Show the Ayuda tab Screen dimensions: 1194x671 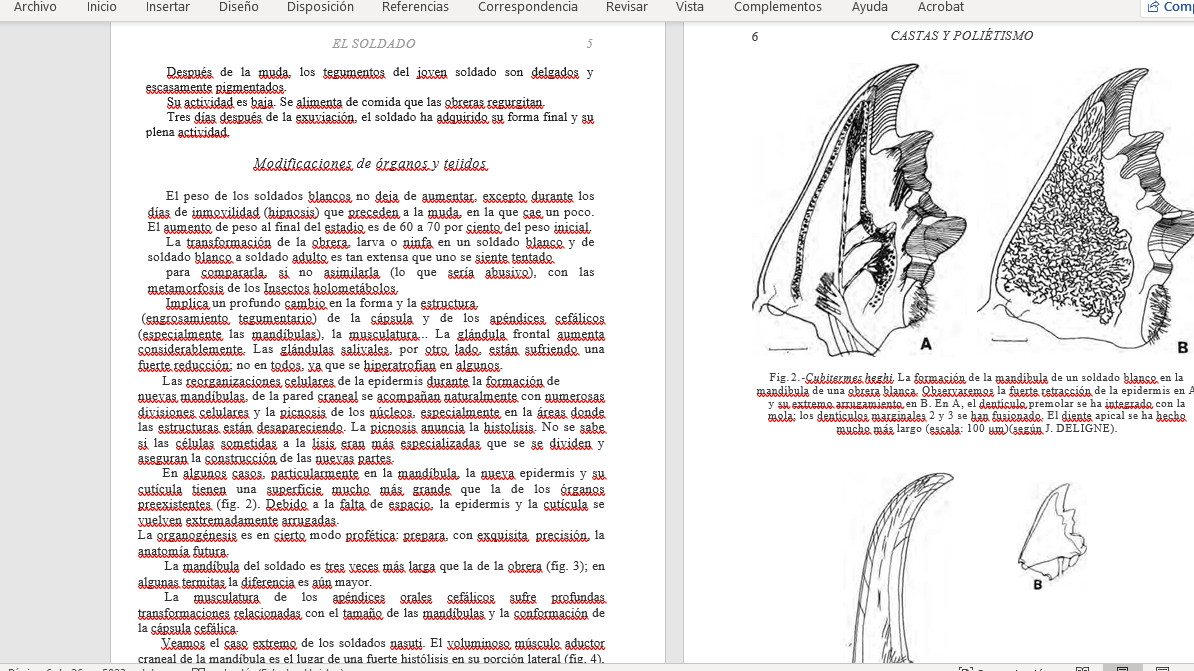coord(869,7)
